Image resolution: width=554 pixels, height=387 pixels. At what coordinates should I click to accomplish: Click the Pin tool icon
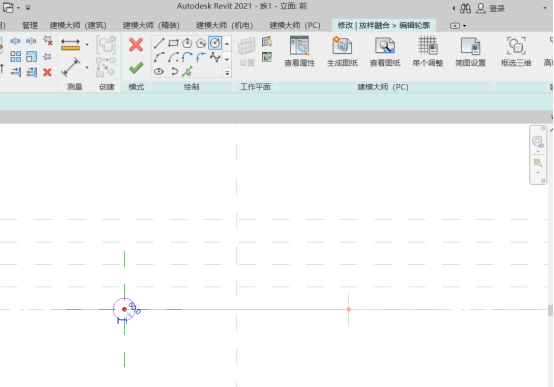pyautogui.click(x=47, y=57)
